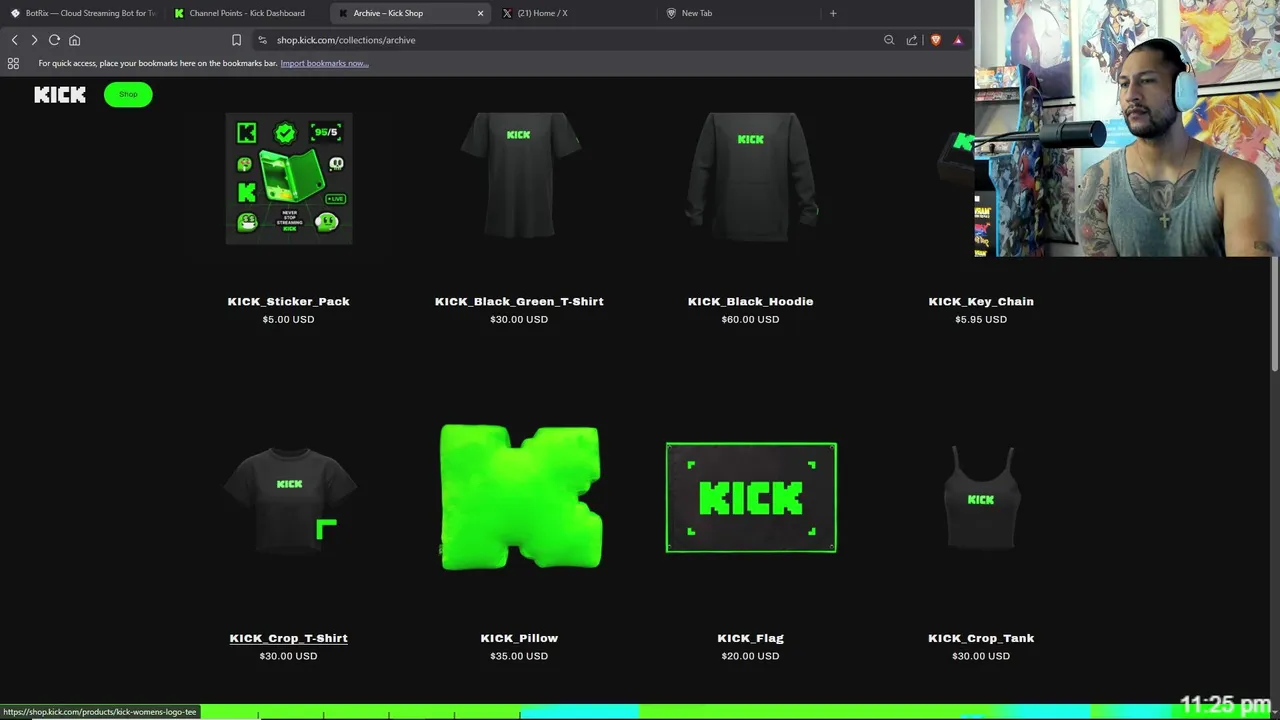Click the $60.00 USD hoodie price

750,320
